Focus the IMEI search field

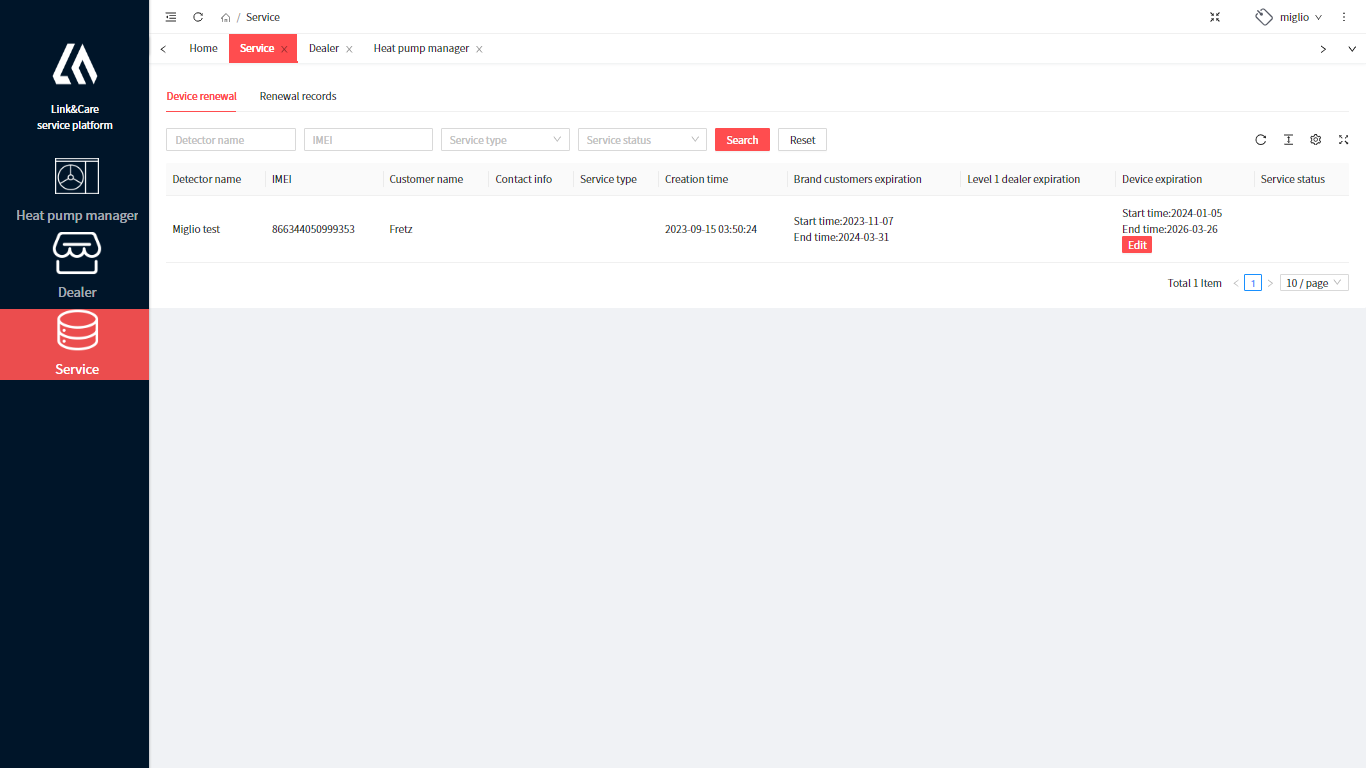coord(368,140)
